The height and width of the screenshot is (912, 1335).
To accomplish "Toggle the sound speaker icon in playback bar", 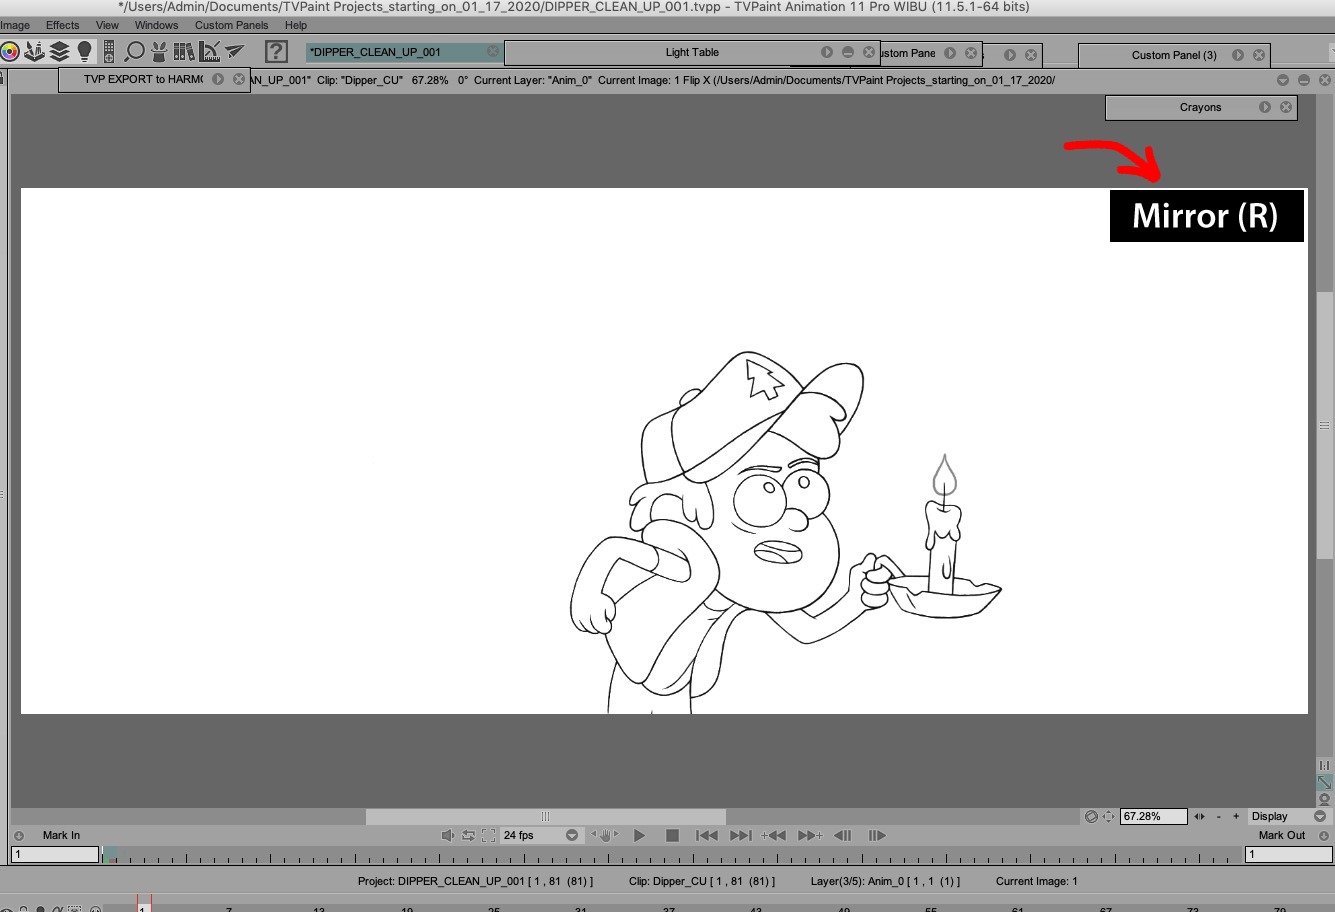I will click(448, 835).
